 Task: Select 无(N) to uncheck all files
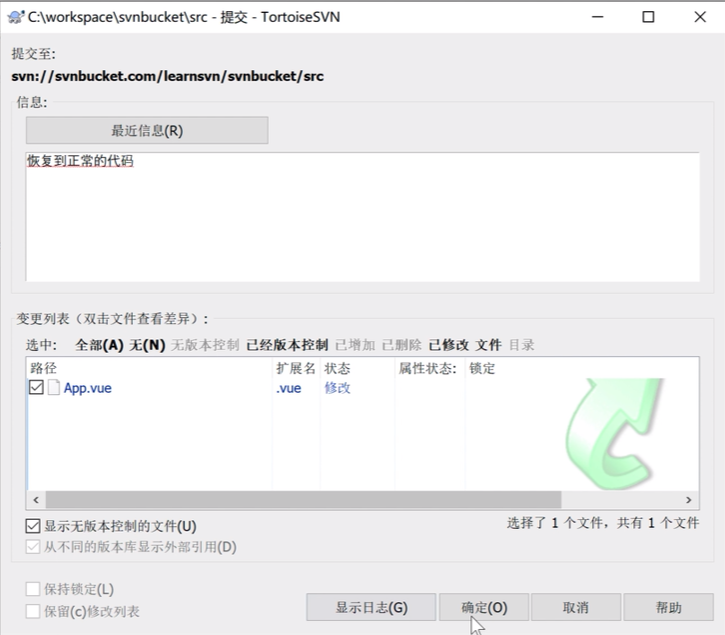pyautogui.click(x=147, y=345)
